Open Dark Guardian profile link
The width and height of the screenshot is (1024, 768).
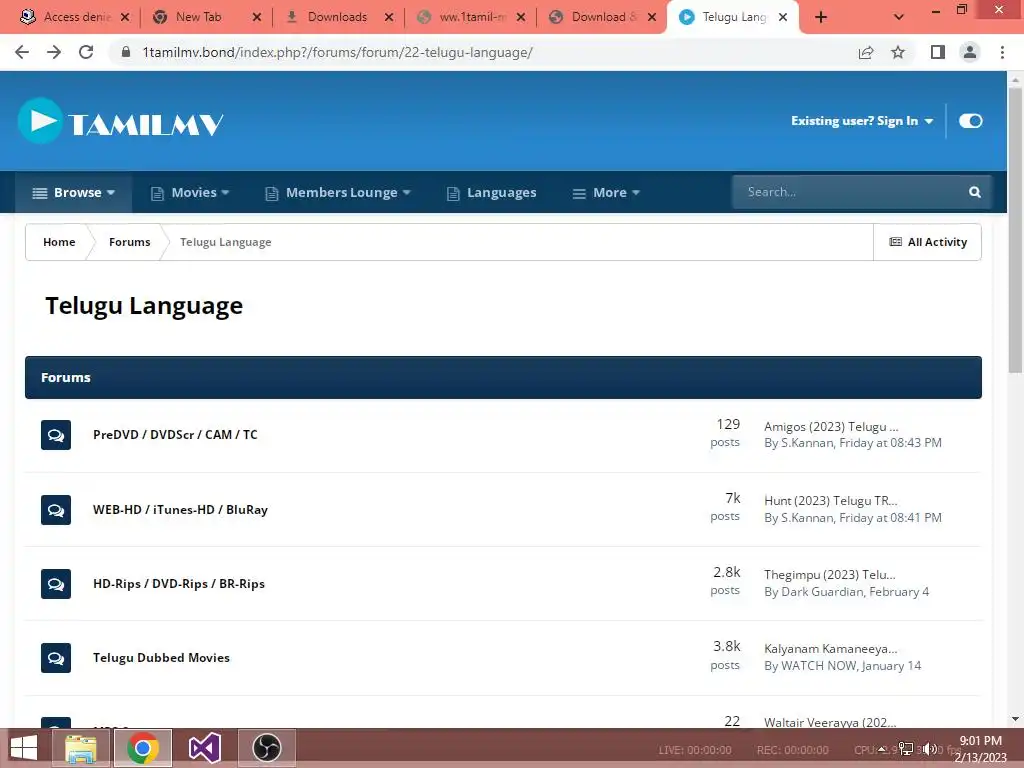point(822,592)
